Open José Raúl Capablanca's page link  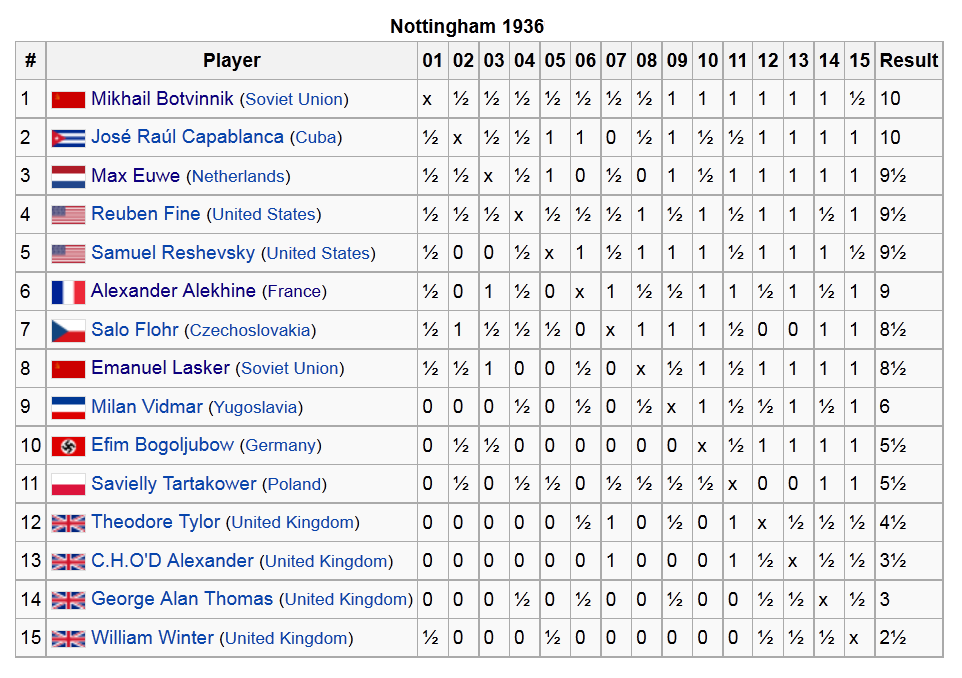[187, 137]
